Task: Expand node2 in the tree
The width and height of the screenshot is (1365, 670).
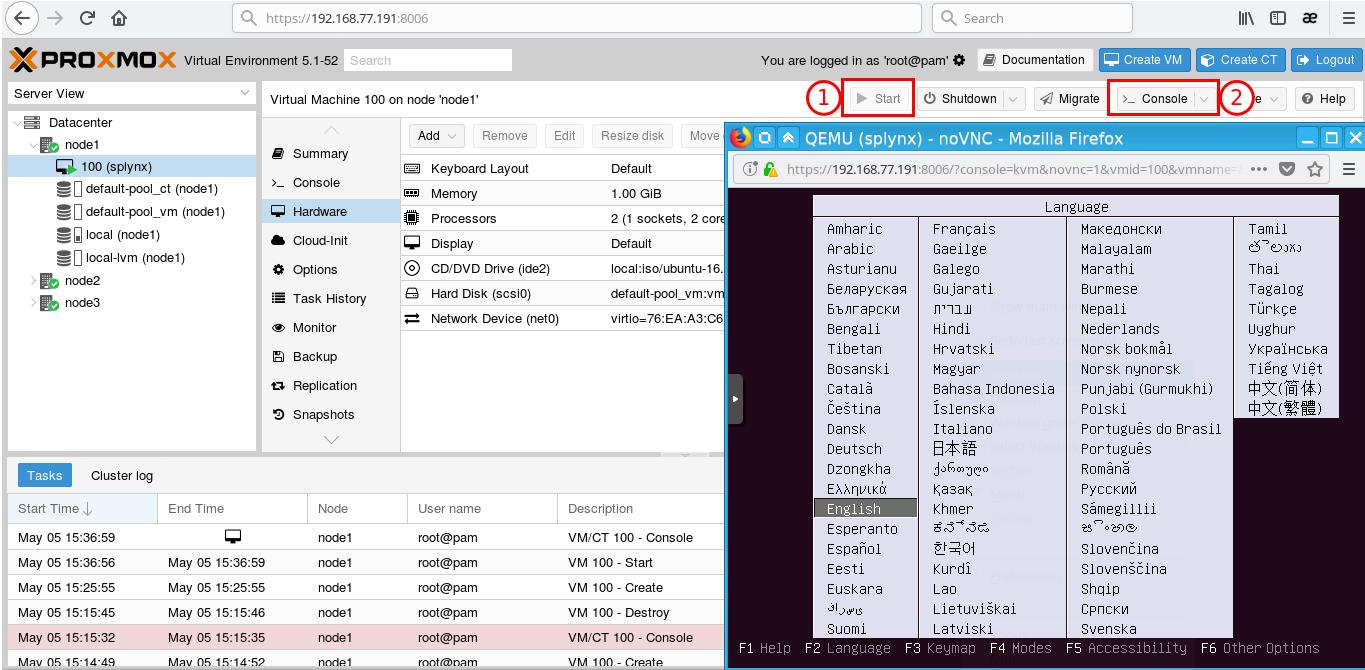Action: click(33, 281)
